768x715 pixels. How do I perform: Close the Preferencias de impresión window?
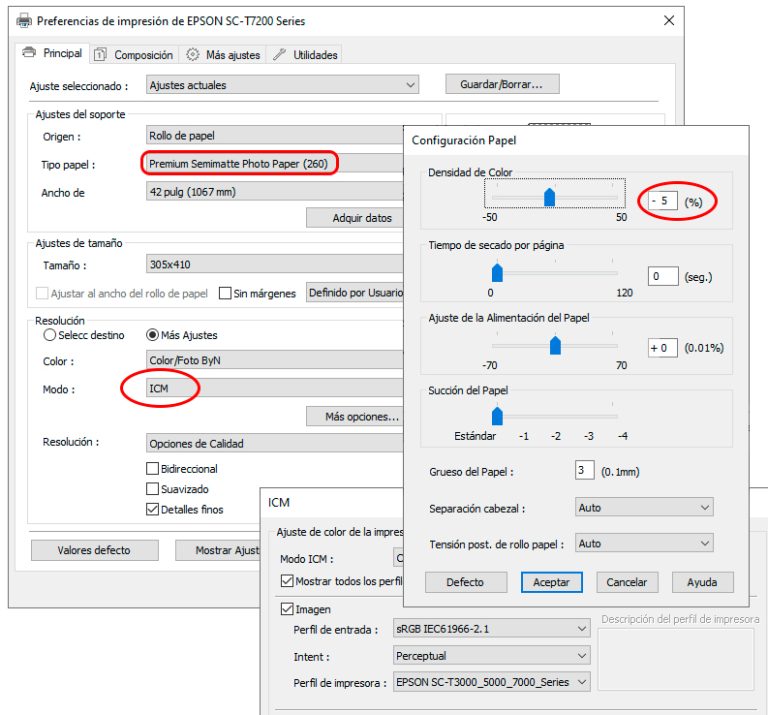pyautogui.click(x=669, y=21)
